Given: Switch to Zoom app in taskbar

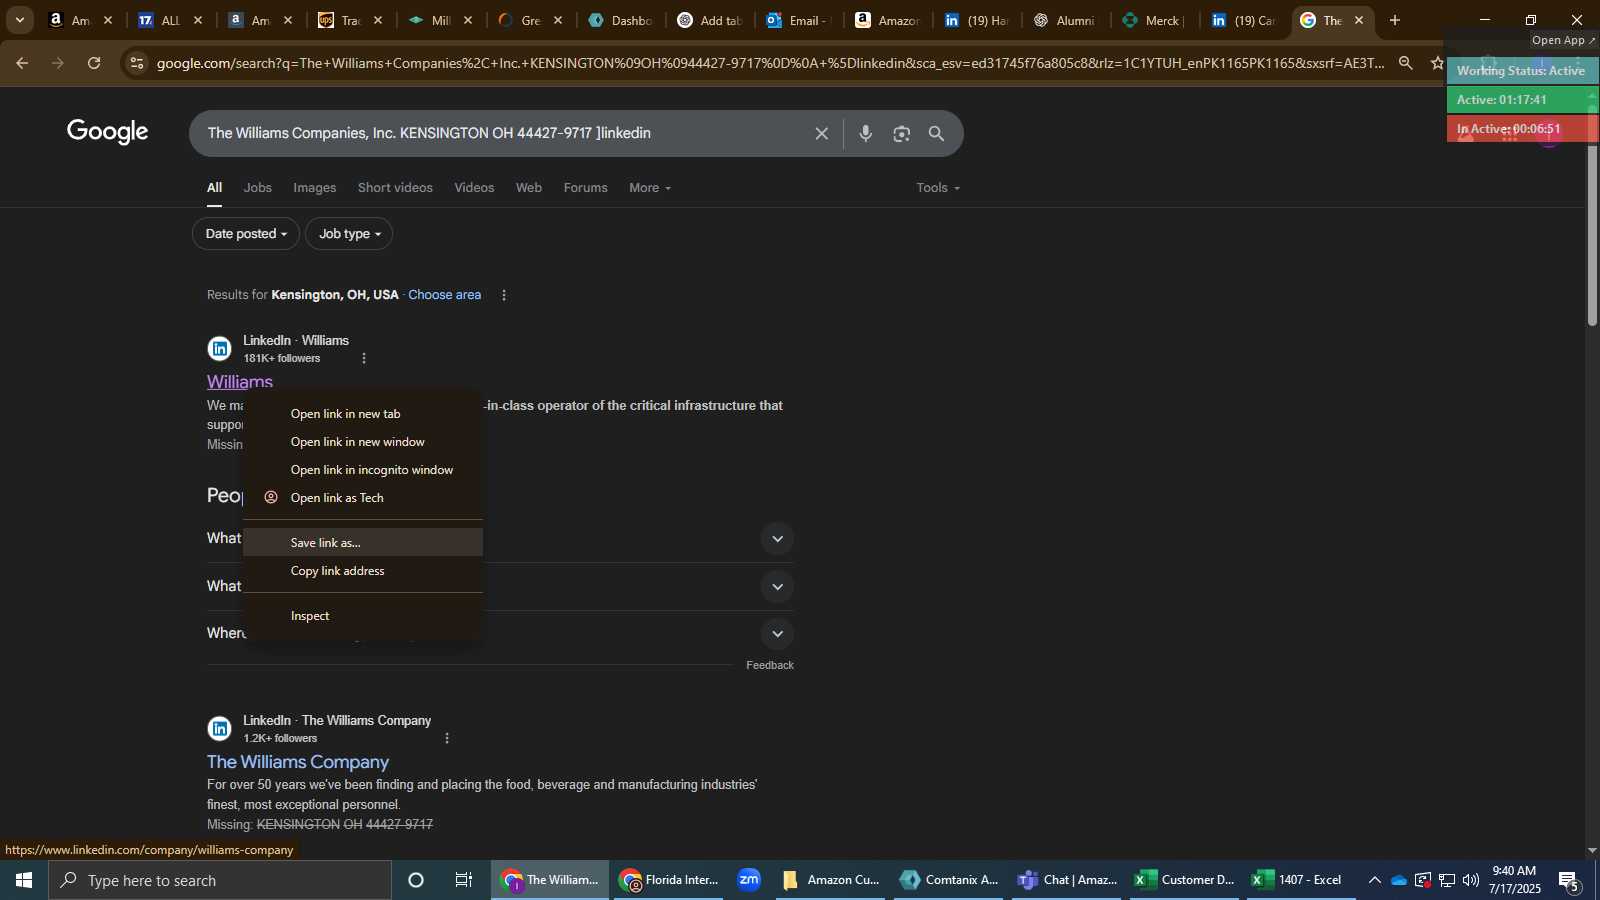Looking at the screenshot, I should 749,880.
